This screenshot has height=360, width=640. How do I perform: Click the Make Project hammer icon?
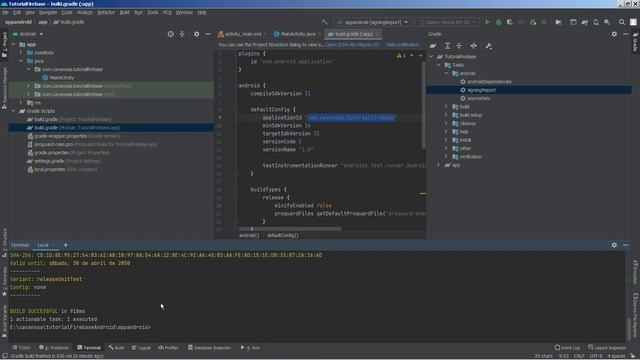point(324,22)
